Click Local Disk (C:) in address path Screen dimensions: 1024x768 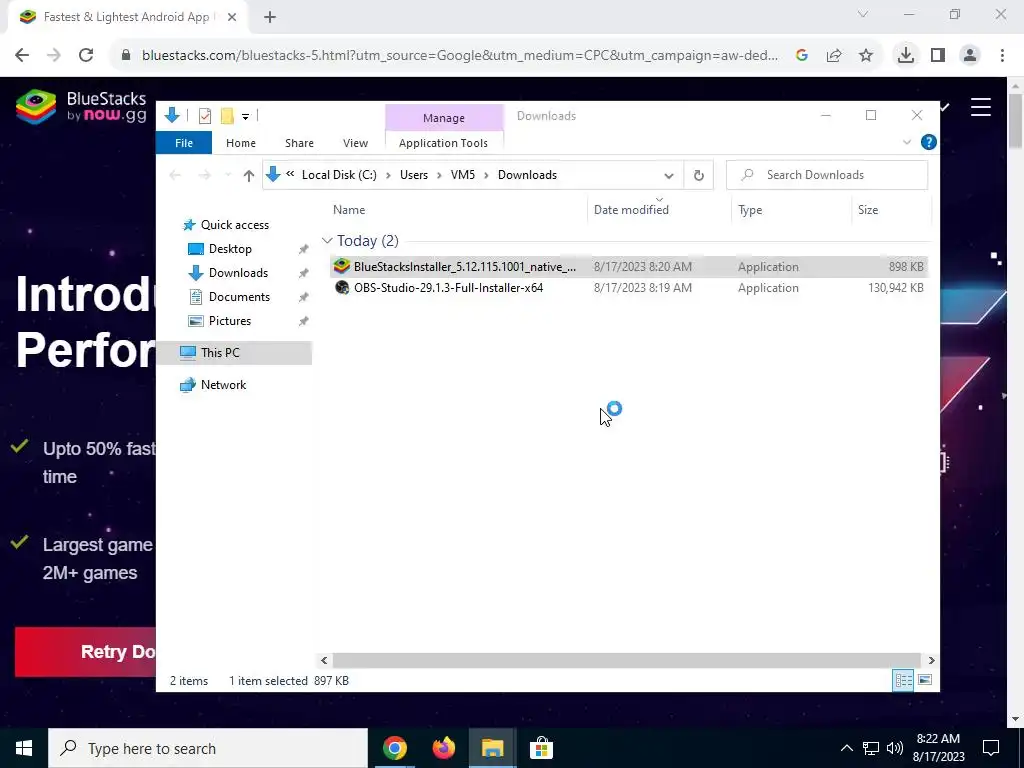pyautogui.click(x=339, y=175)
